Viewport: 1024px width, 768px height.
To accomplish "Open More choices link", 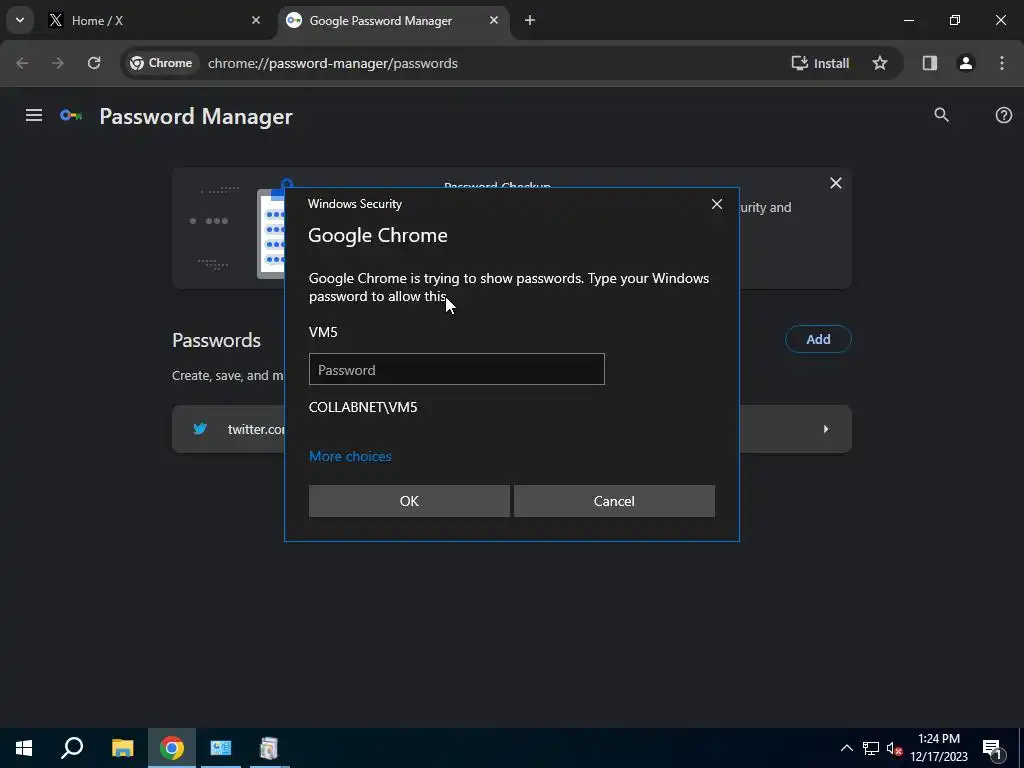I will 350,456.
